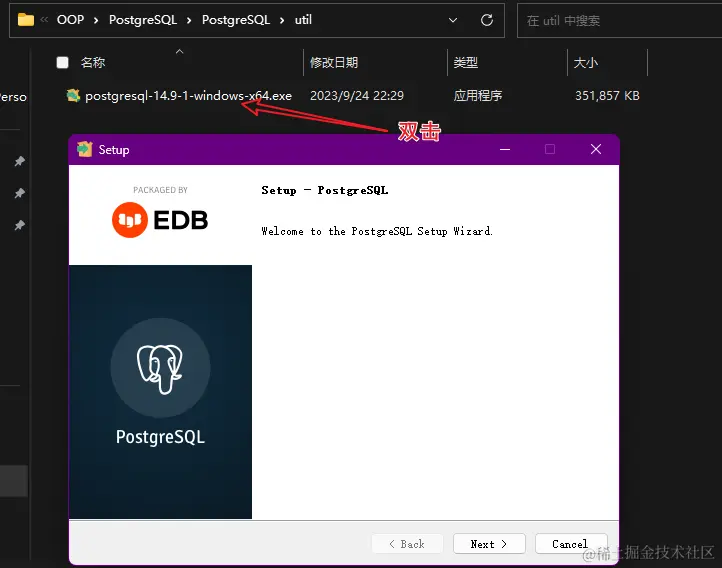Sort files by 修改日期 column
The image size is (722, 568).
click(334, 62)
